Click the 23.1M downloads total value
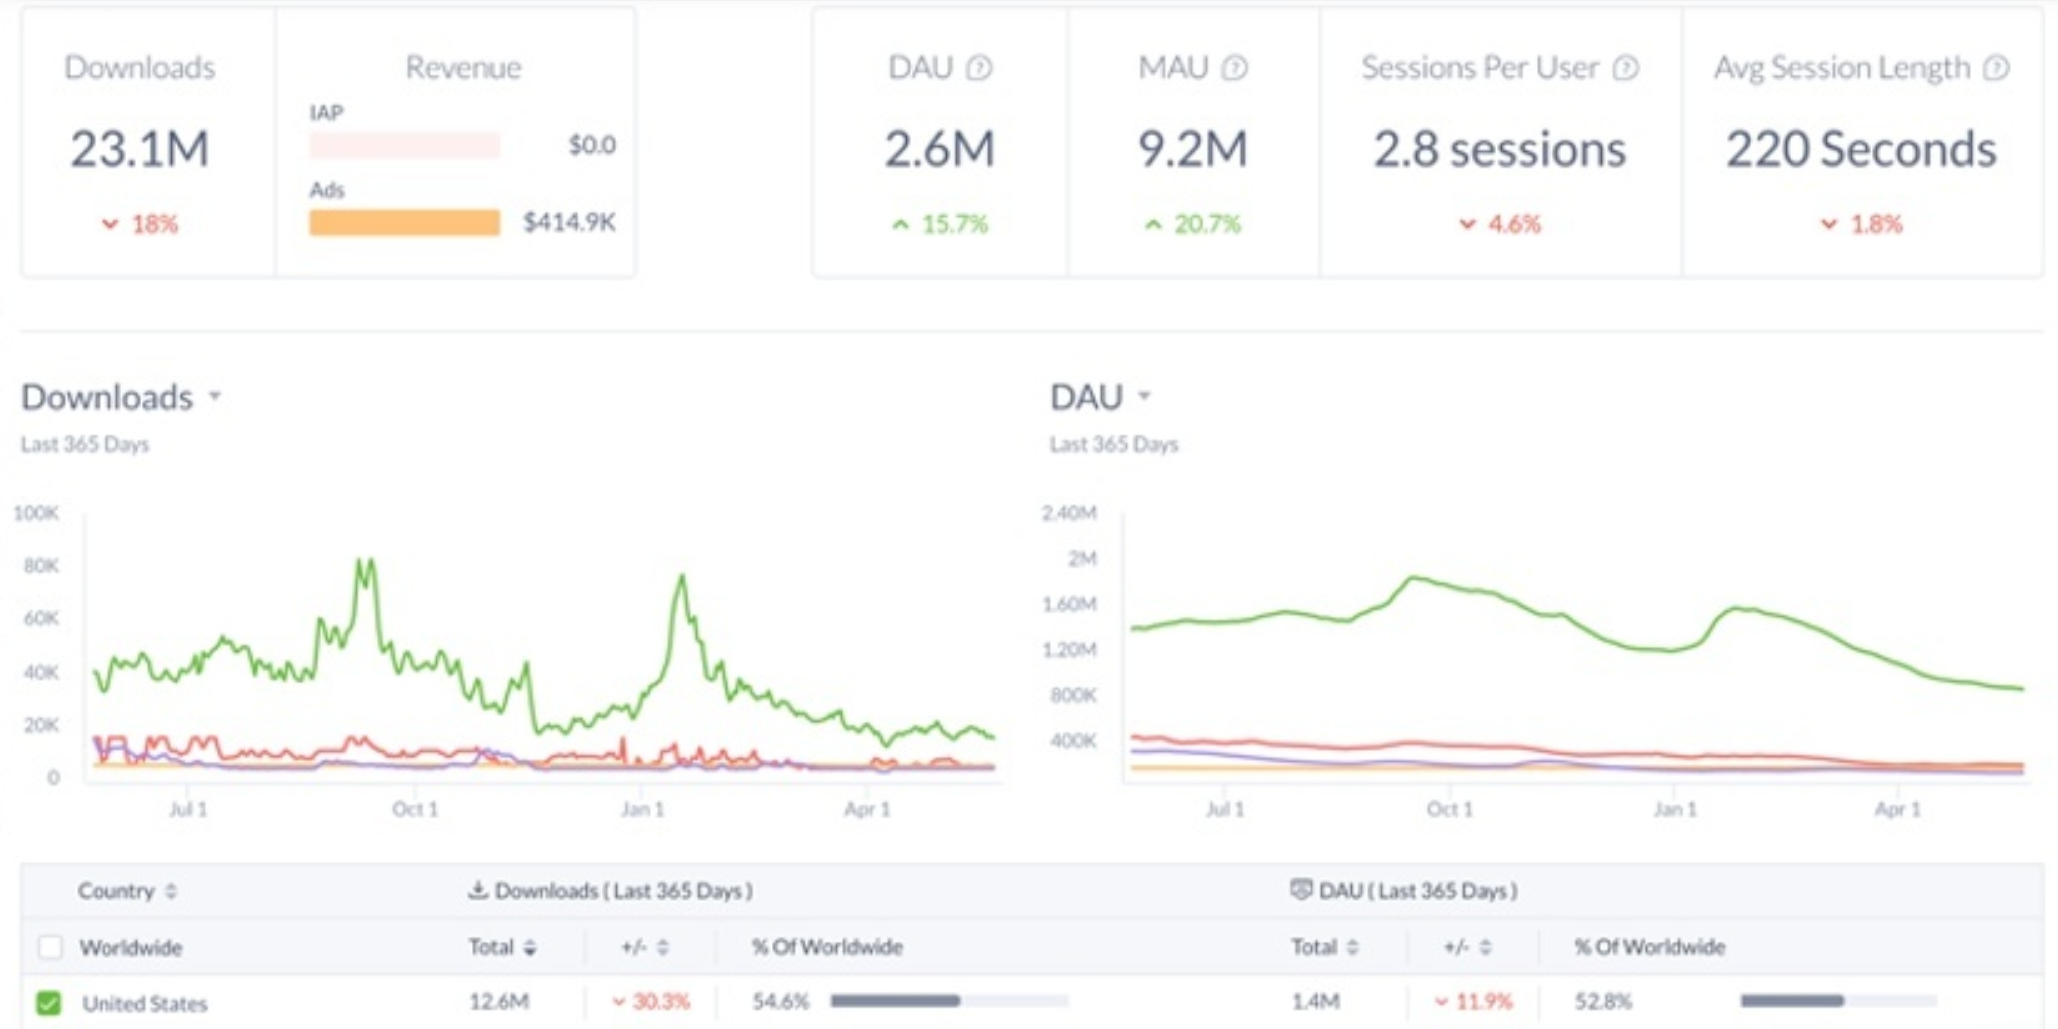The image size is (2058, 1029). pos(140,149)
